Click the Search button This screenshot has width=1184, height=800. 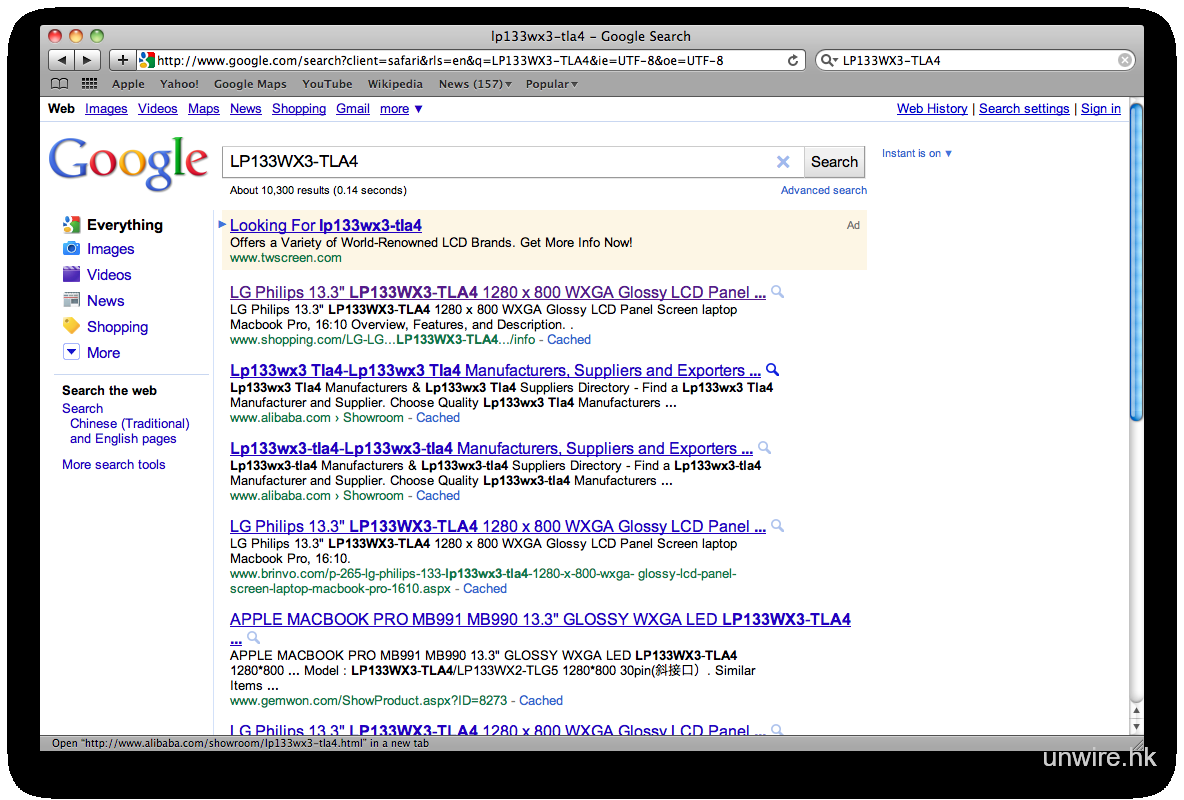834,162
